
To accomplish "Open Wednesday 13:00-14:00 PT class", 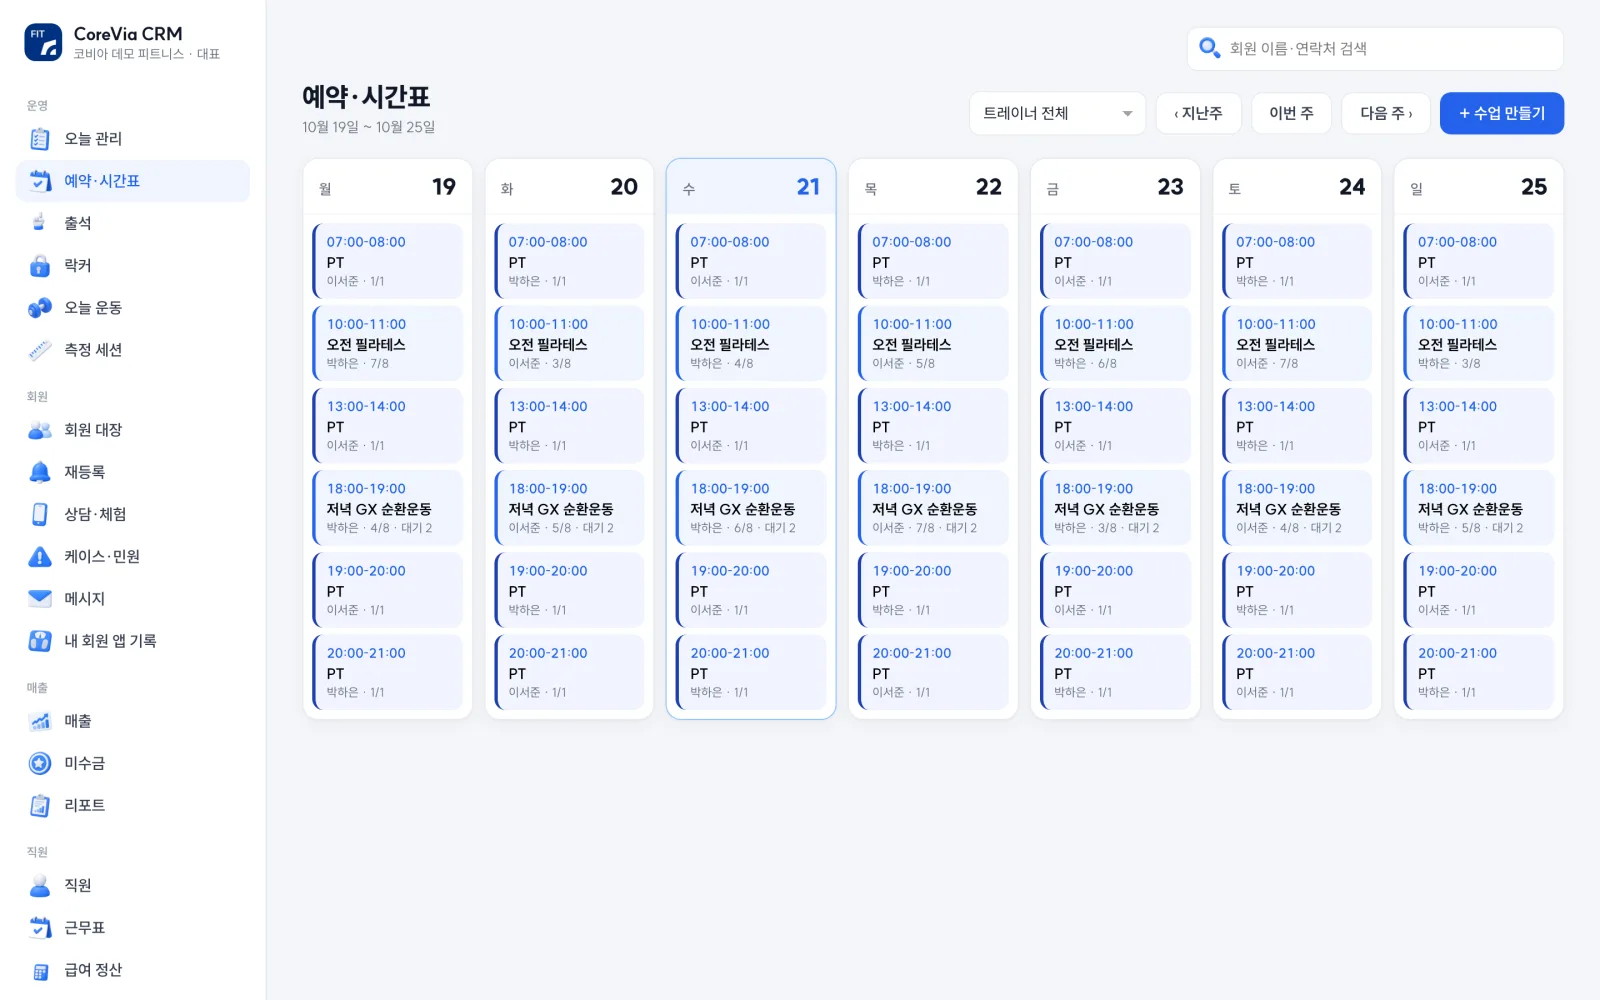I will click(751, 426).
